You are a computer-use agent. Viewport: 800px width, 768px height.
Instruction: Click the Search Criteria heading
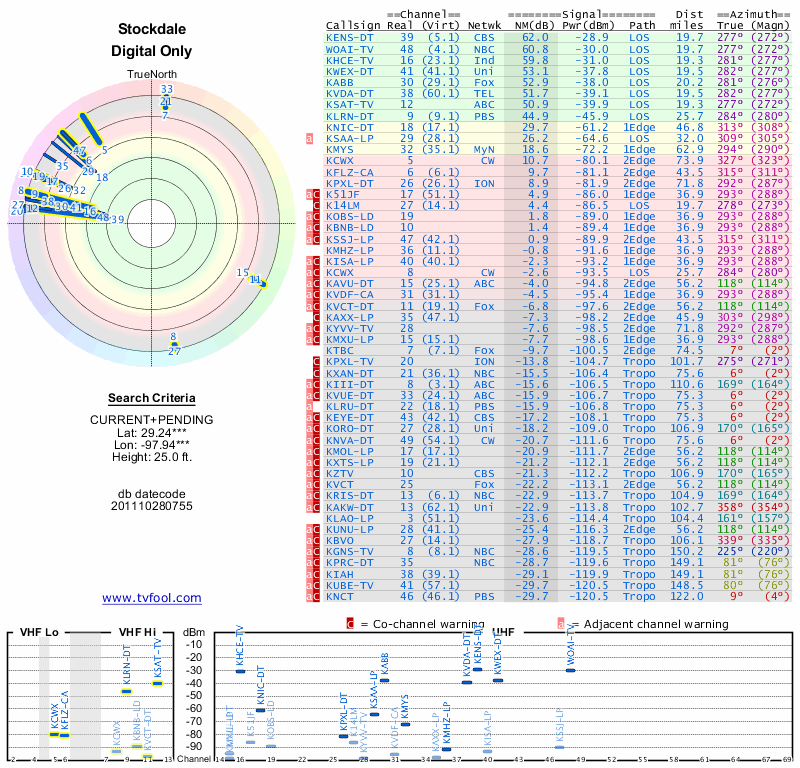click(152, 398)
